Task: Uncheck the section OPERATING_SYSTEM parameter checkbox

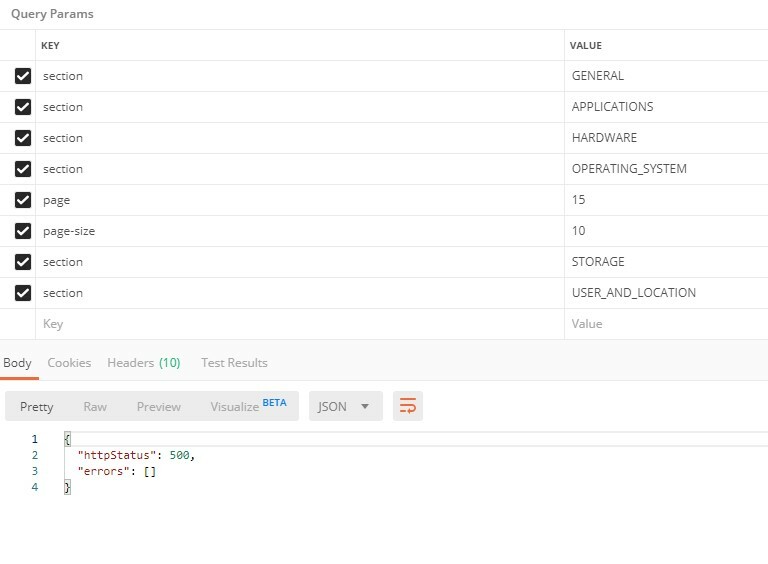Action: point(23,169)
